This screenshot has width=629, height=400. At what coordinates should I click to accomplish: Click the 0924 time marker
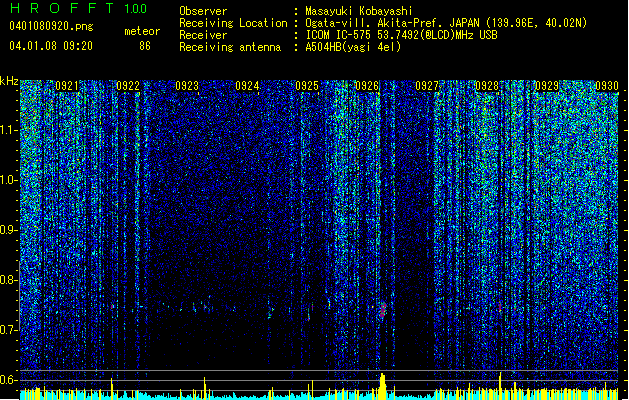coord(247,86)
